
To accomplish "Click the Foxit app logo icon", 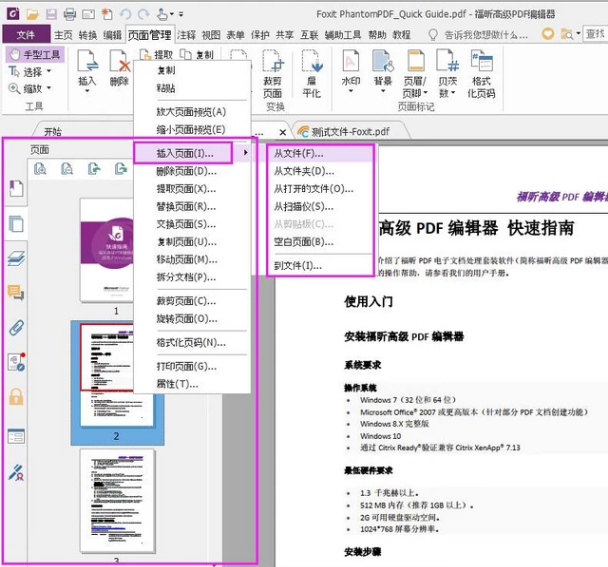I will [x=12, y=14].
